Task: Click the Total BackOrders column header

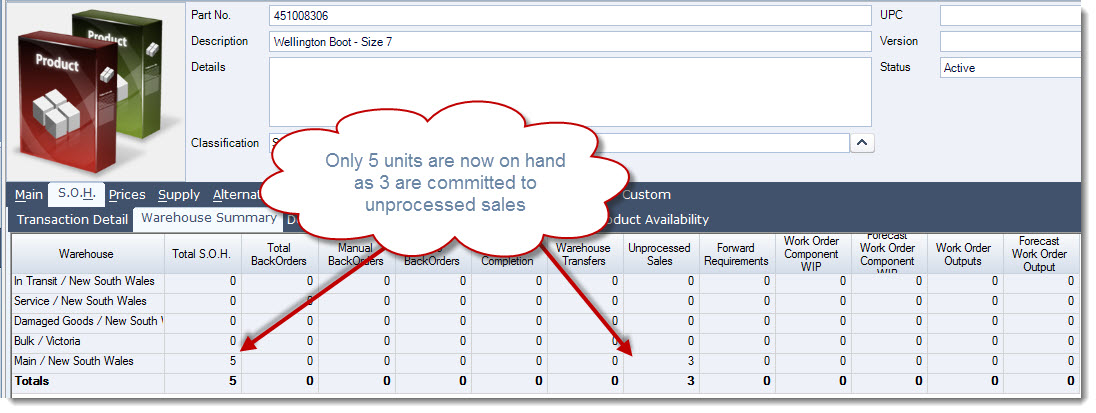Action: 279,254
